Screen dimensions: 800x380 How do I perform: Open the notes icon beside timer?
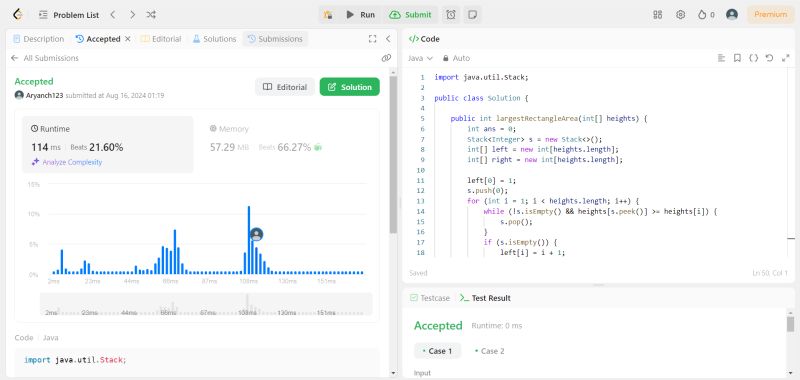(x=473, y=15)
